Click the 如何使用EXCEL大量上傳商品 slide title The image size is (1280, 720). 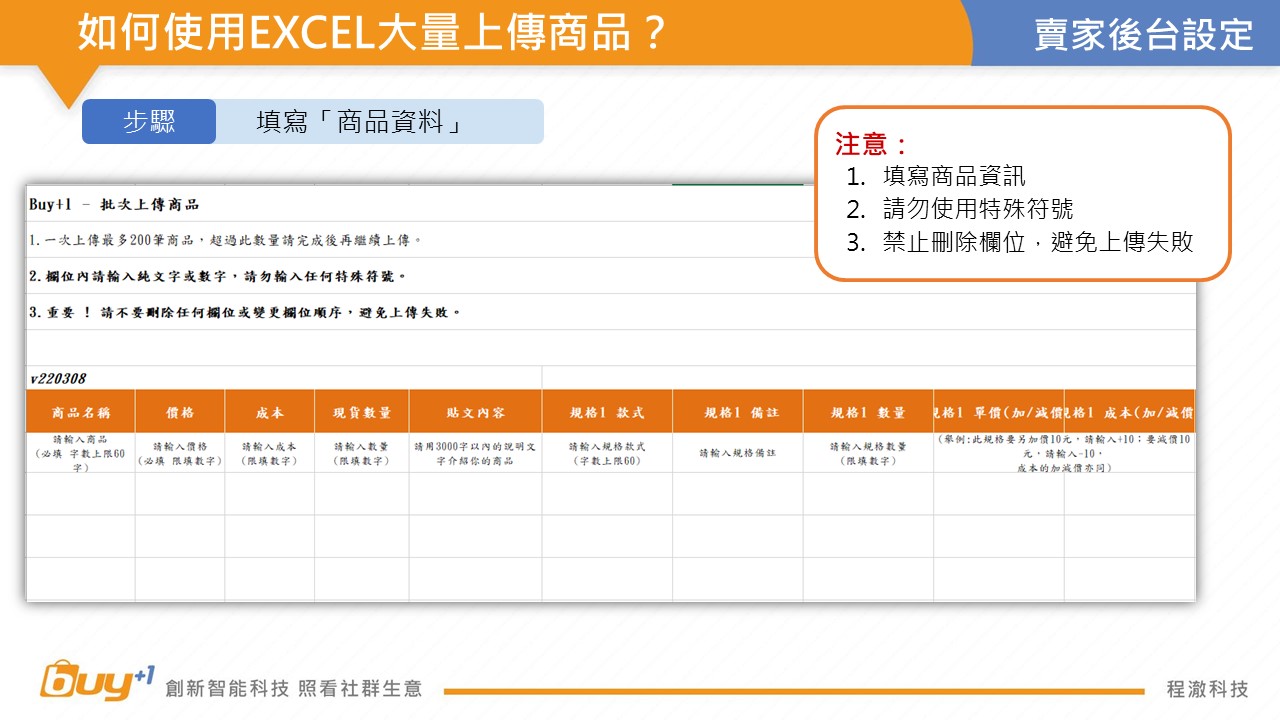[372, 32]
